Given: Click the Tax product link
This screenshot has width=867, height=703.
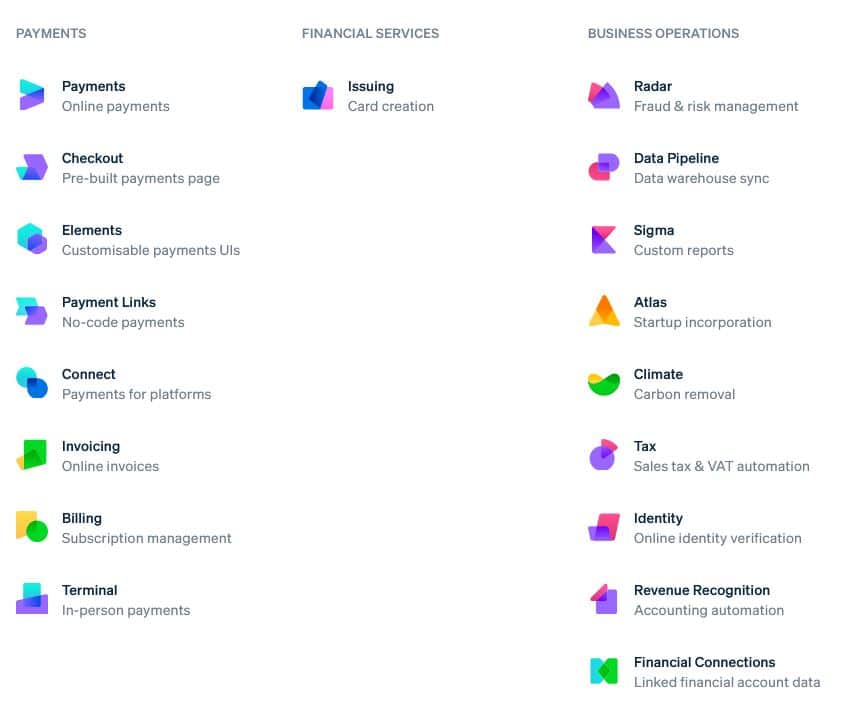Looking at the screenshot, I should coord(644,446).
